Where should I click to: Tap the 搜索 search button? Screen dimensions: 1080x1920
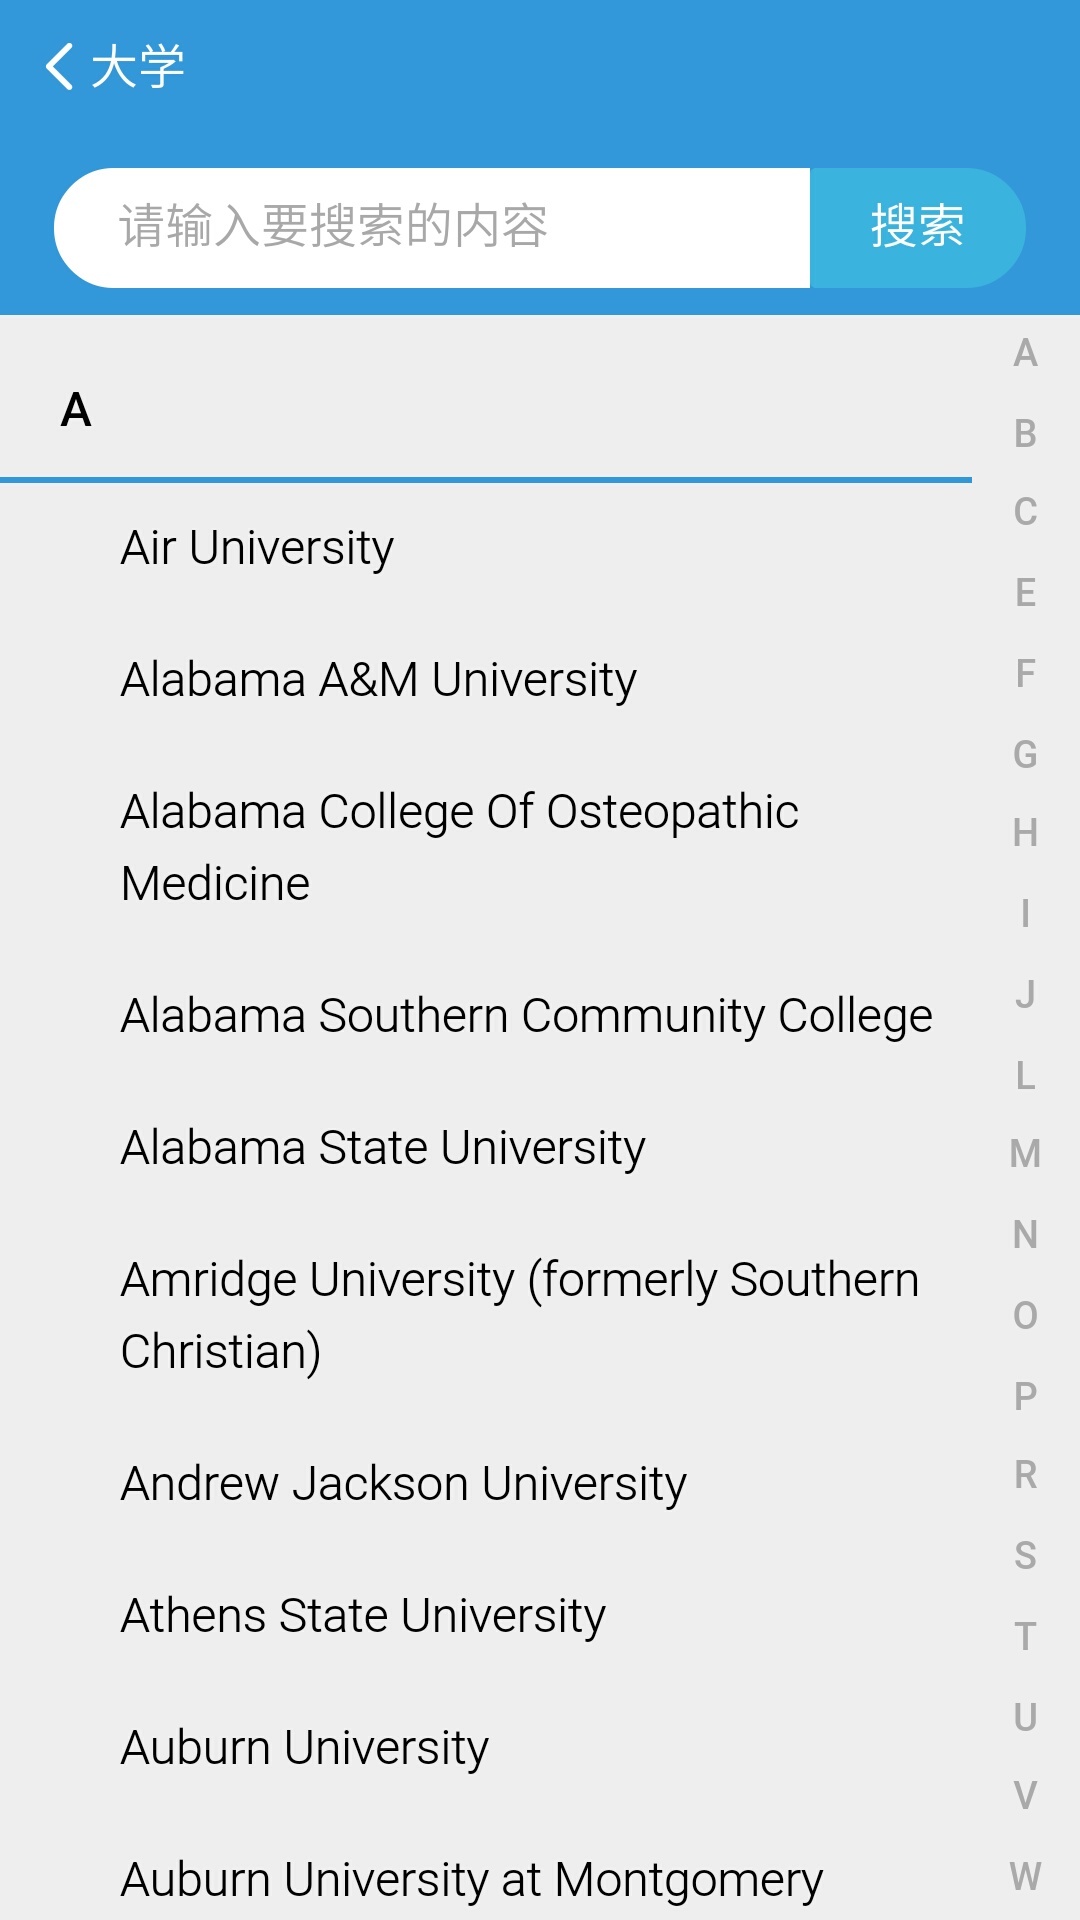point(917,228)
